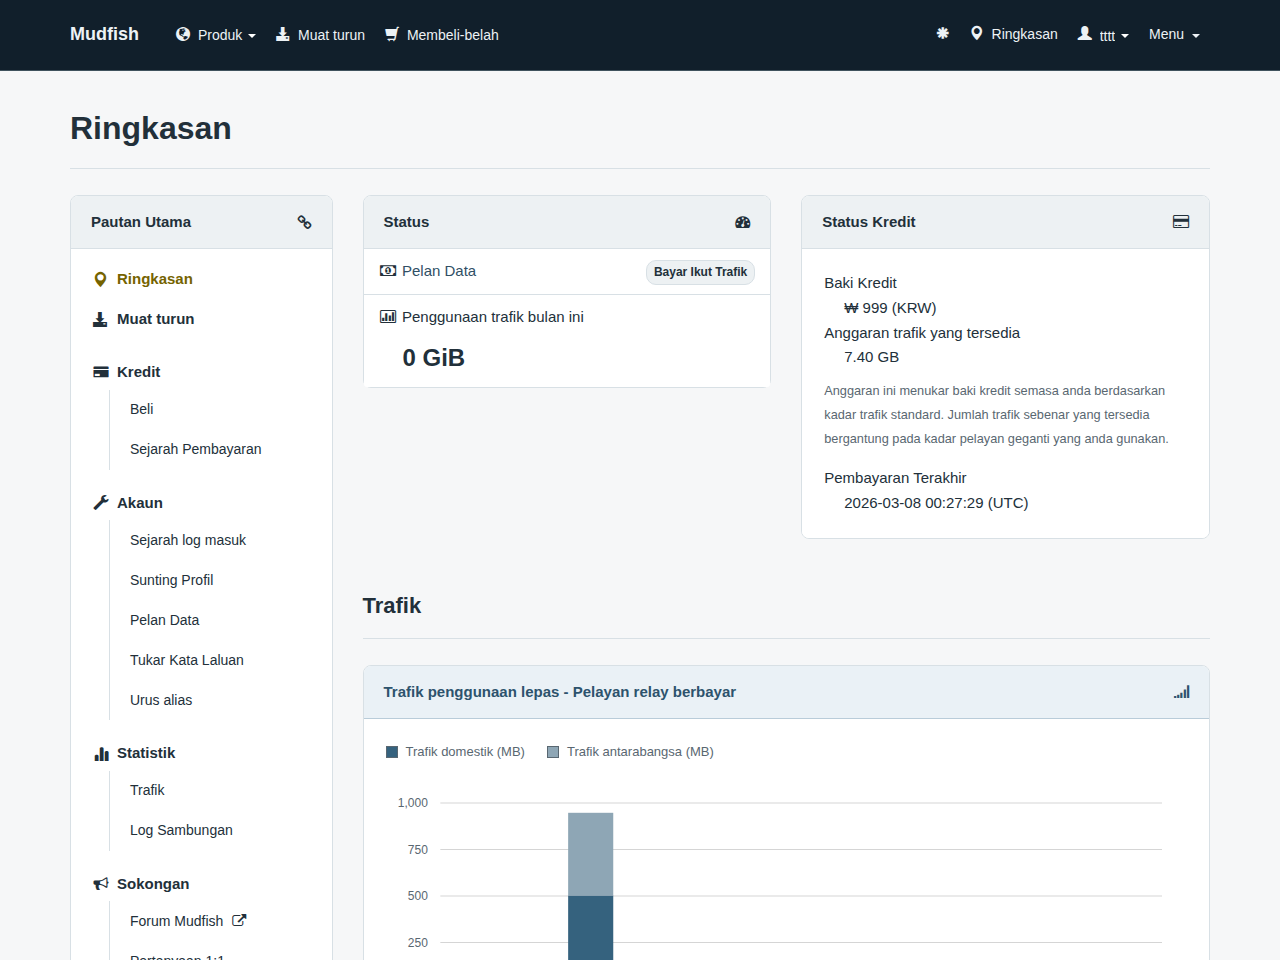Screen dimensions: 1280x960
Task: Open Beli under Kredit
Action: tap(142, 409)
